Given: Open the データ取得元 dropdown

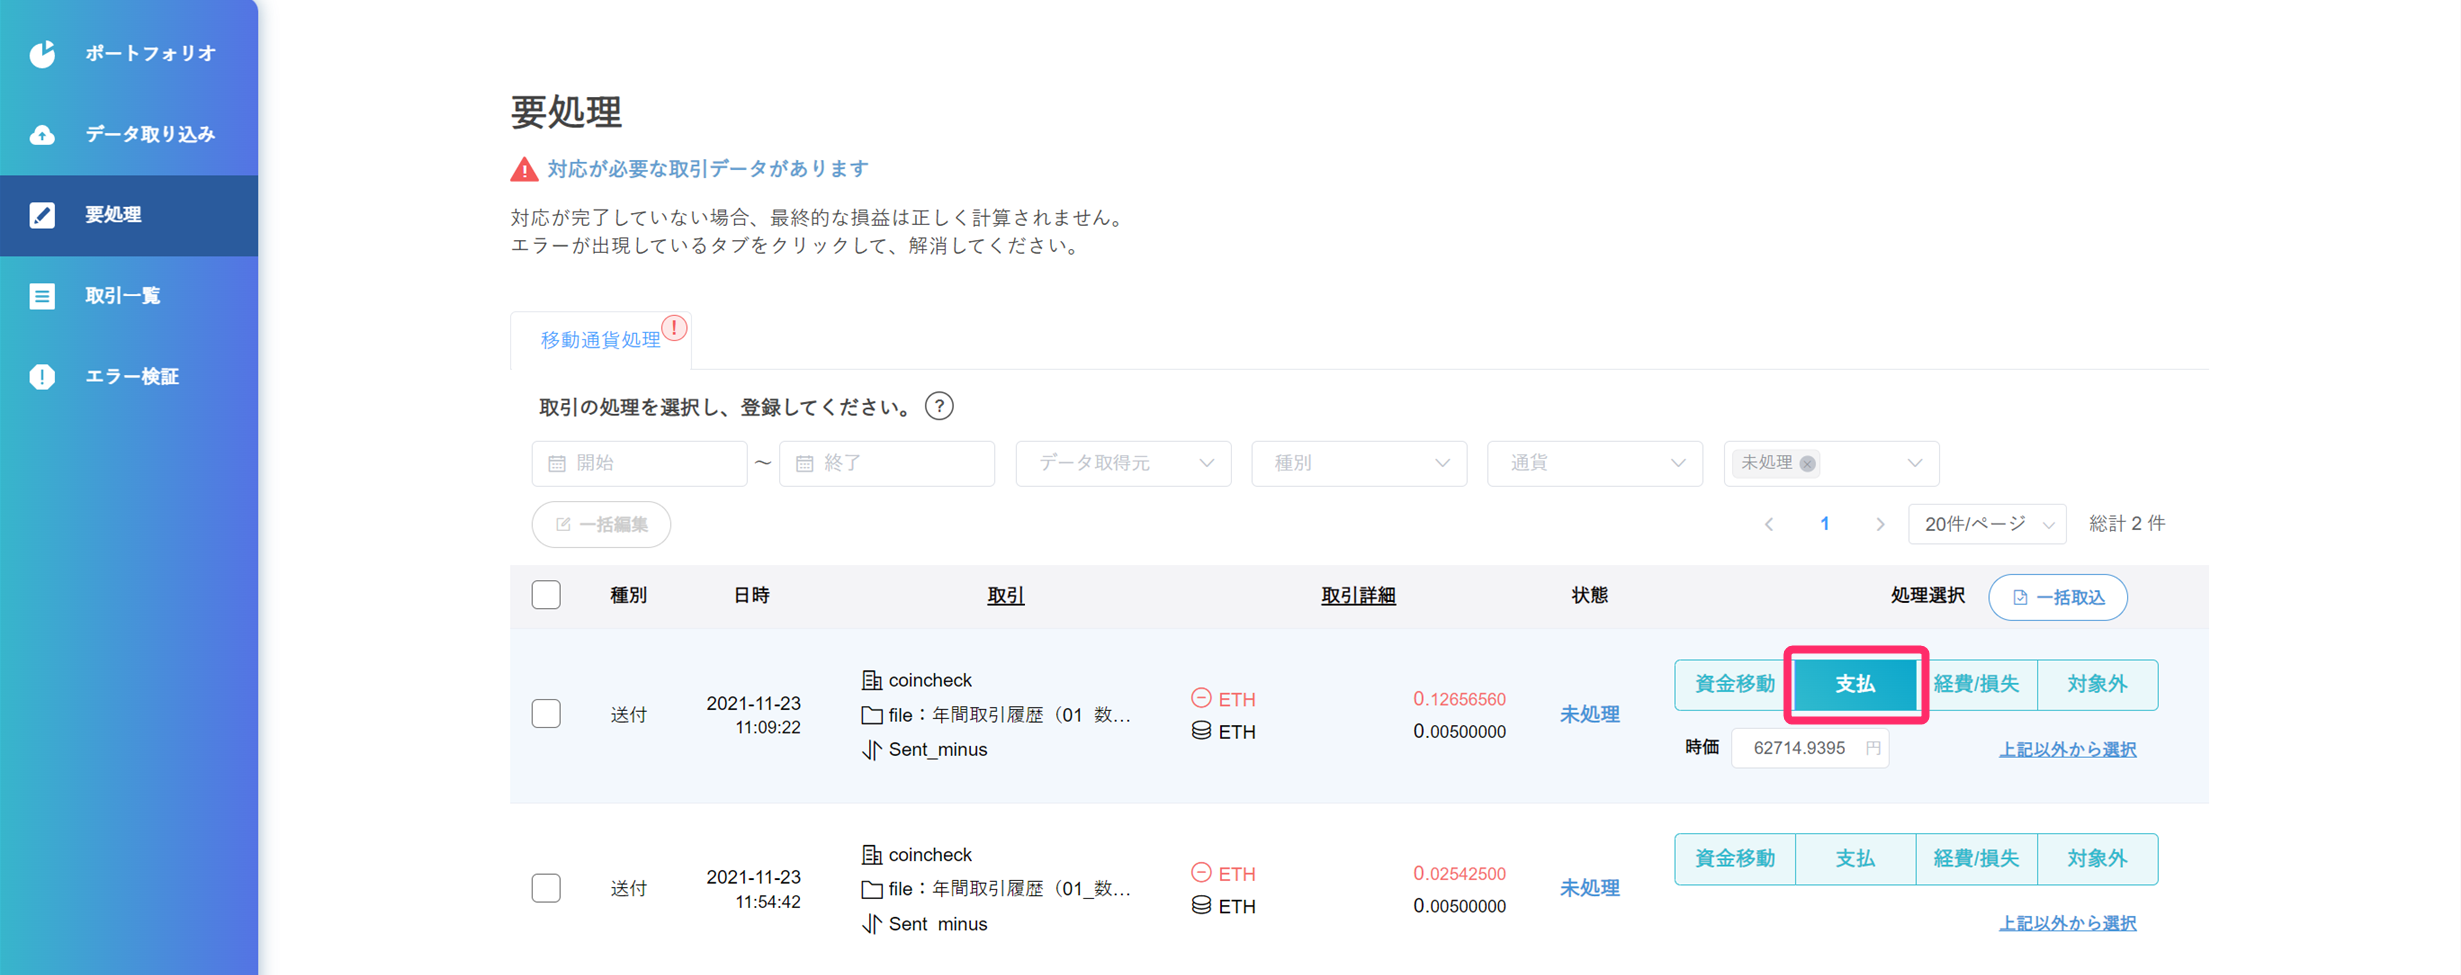Looking at the screenshot, I should (x=1123, y=464).
